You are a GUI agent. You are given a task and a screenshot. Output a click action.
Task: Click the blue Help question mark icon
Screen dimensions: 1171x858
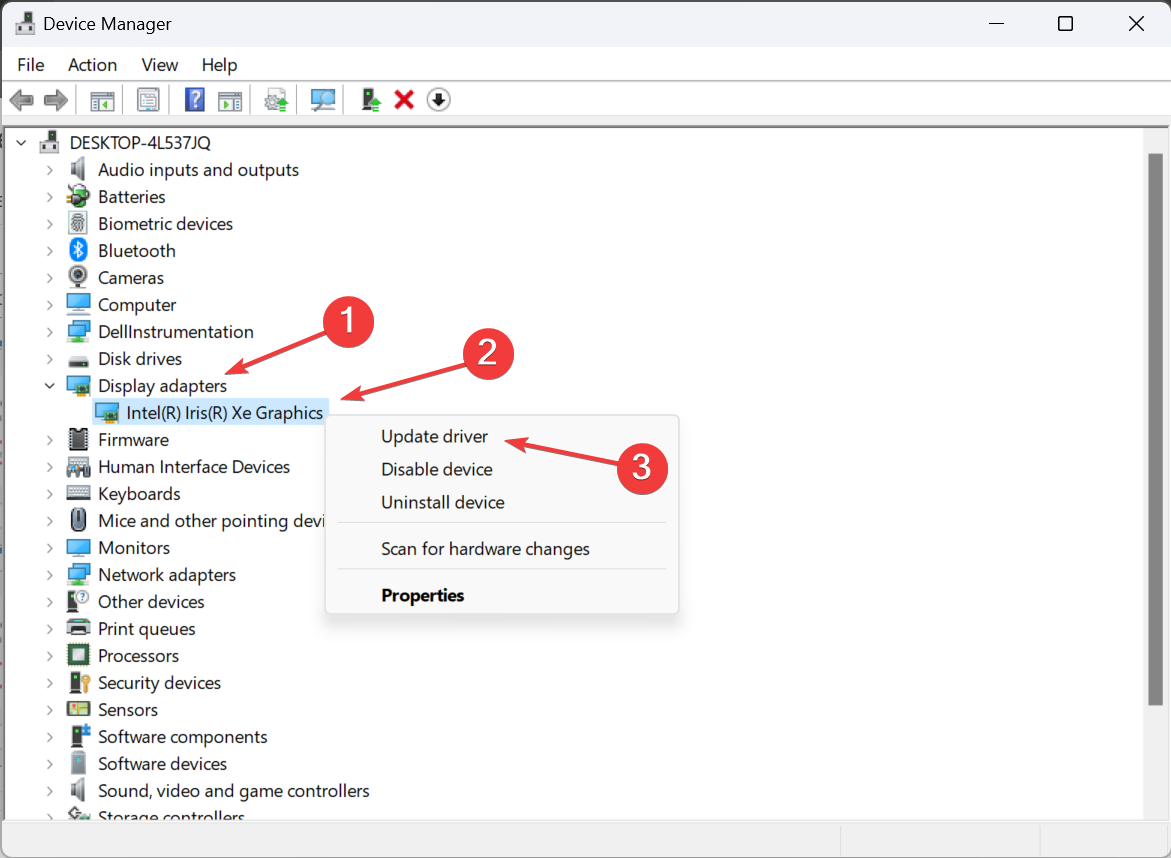pyautogui.click(x=194, y=99)
